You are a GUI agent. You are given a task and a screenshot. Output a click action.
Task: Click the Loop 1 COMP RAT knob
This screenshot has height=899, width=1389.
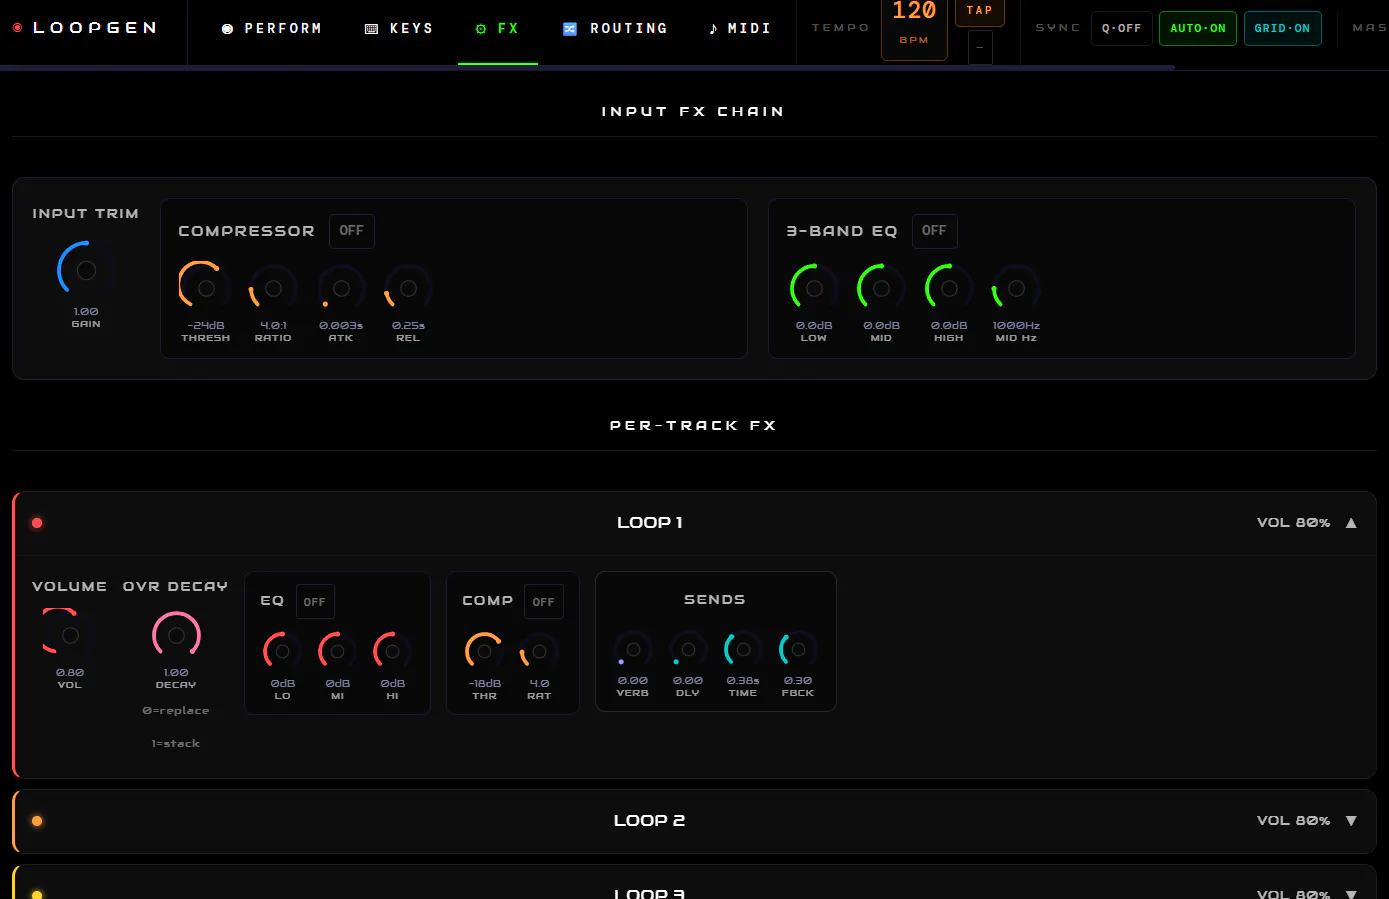coord(539,651)
